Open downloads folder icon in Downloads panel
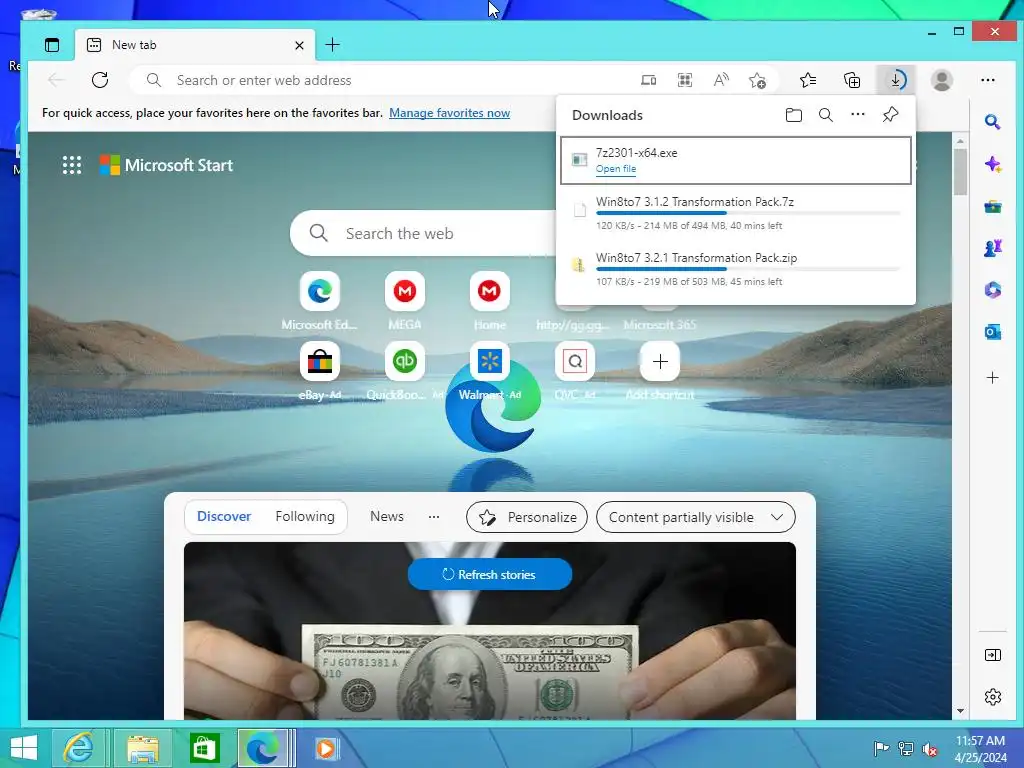Screen dimensions: 1024x768 (x=793, y=115)
